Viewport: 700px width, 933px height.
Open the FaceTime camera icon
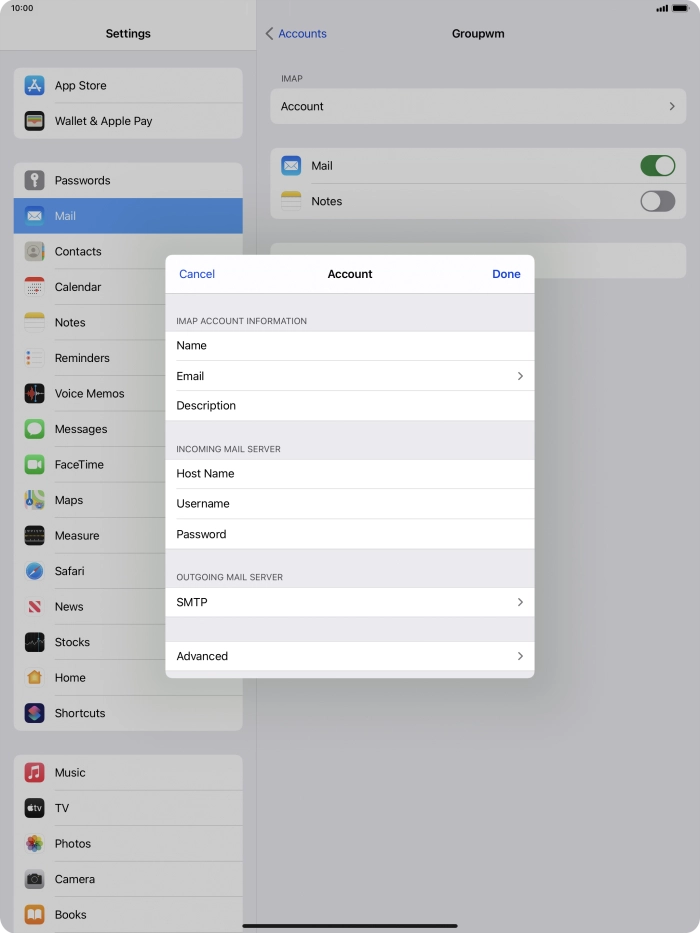coord(35,465)
